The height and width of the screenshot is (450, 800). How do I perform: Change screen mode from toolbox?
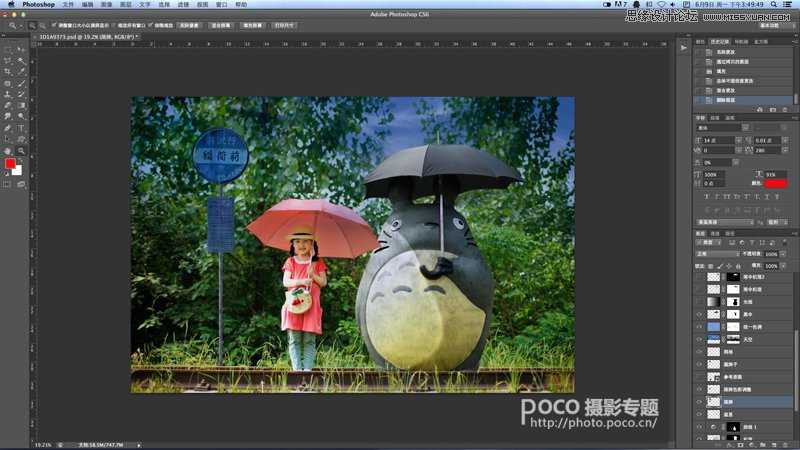pyautogui.click(x=21, y=184)
